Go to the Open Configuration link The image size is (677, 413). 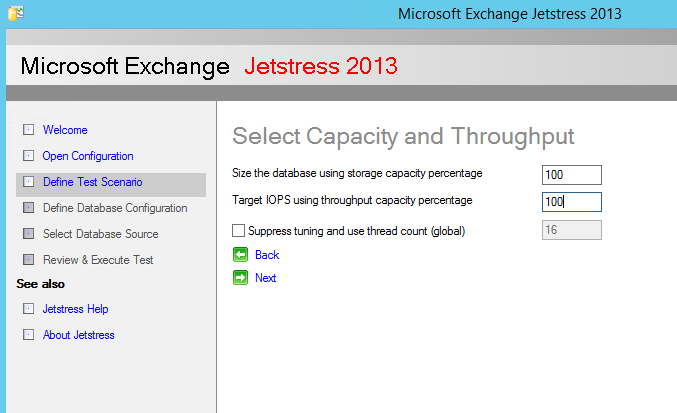[x=88, y=156]
